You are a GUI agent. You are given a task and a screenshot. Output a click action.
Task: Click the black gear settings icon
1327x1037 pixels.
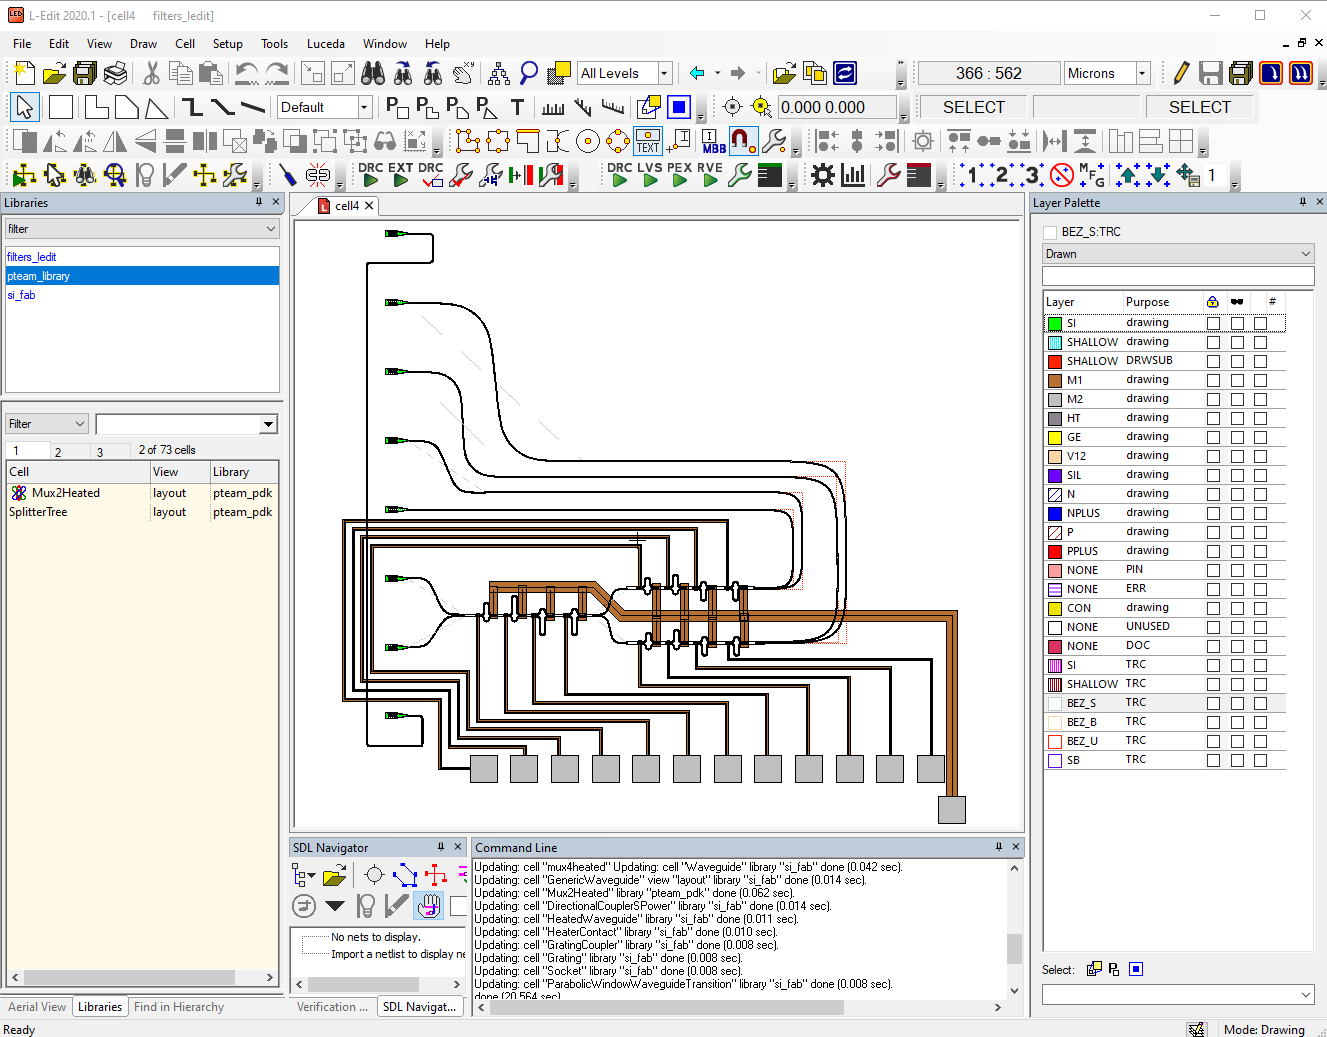coord(822,176)
